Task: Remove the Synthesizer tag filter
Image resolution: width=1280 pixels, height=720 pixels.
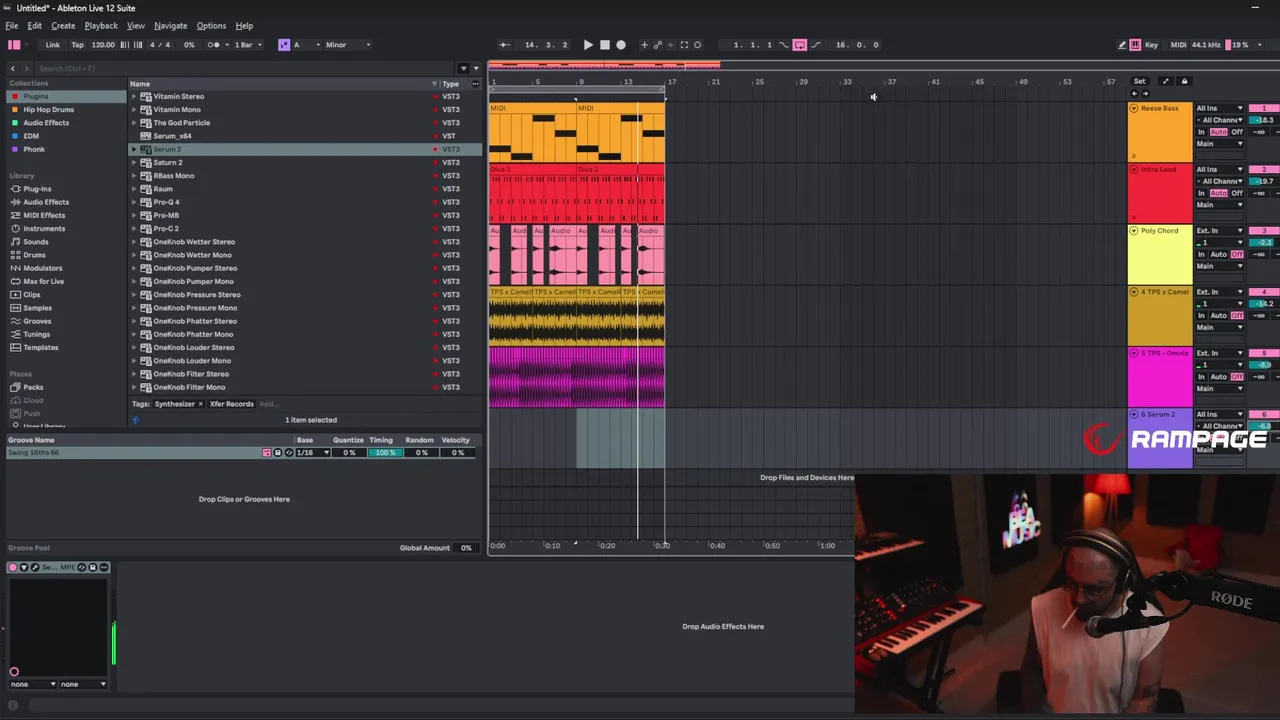Action: 200,404
